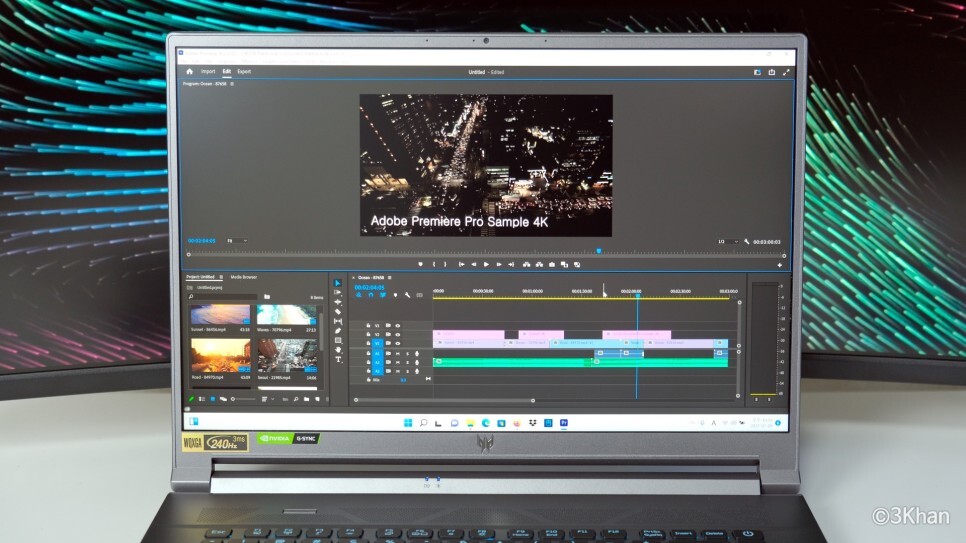966x543 pixels.
Task: Open the Ocean sequence panel menu
Action: click(x=389, y=277)
